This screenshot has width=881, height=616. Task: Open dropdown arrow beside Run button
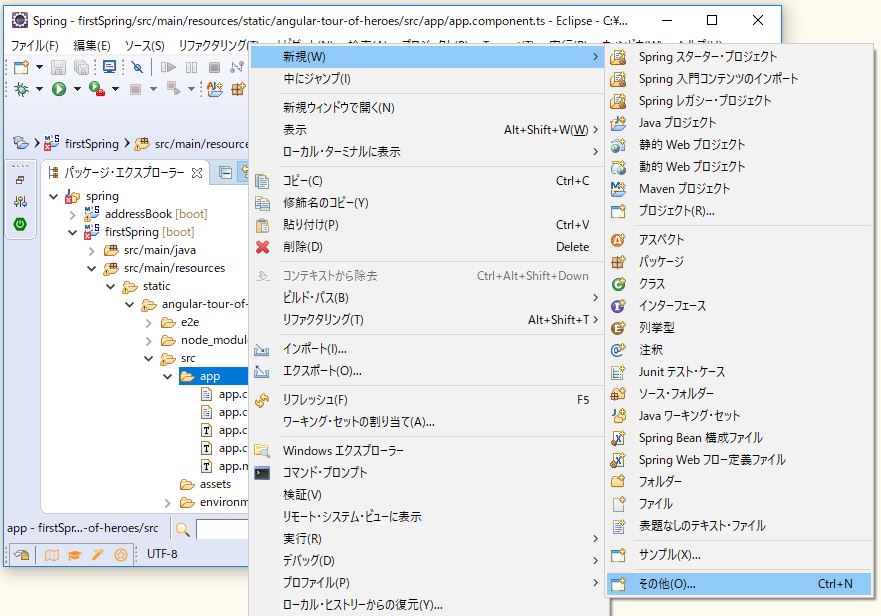77,89
